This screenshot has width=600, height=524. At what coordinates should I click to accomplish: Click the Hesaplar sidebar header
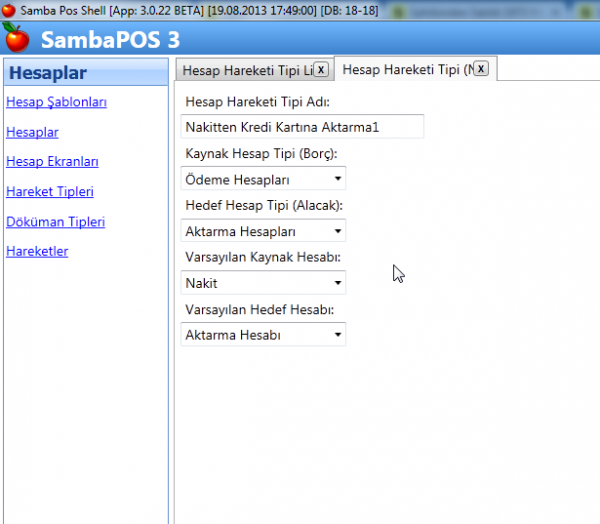[48, 73]
